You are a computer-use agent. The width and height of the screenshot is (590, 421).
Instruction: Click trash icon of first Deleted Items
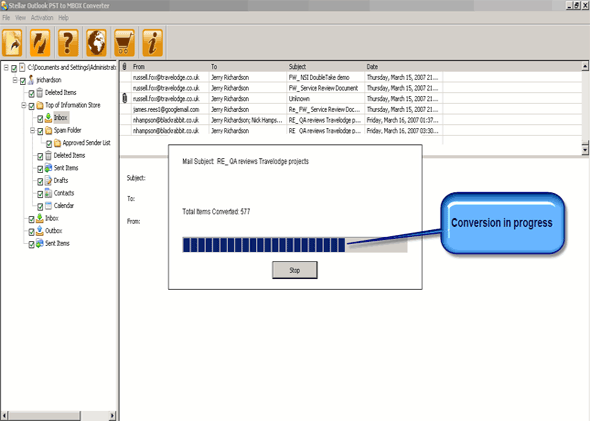click(x=40, y=93)
